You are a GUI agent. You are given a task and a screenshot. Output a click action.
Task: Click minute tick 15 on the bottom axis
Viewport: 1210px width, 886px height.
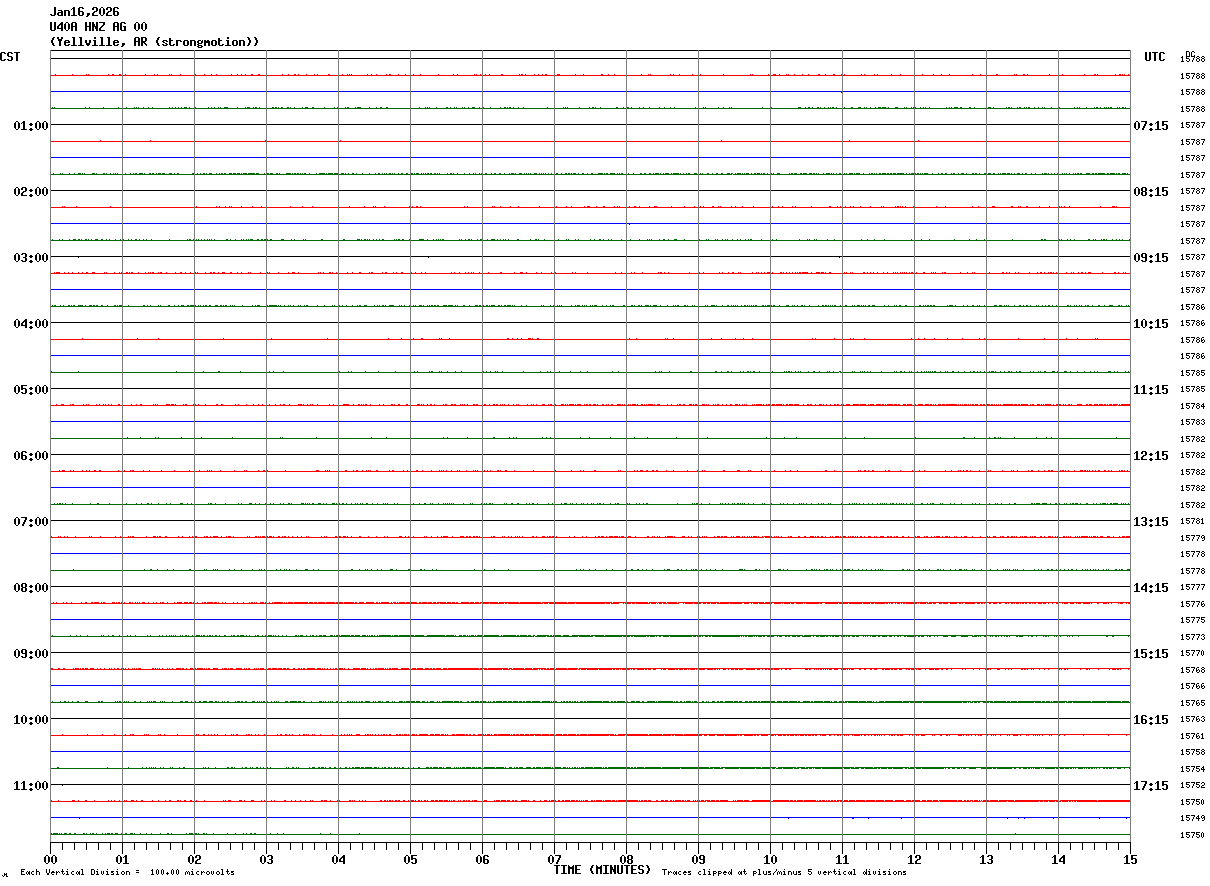(1130, 859)
